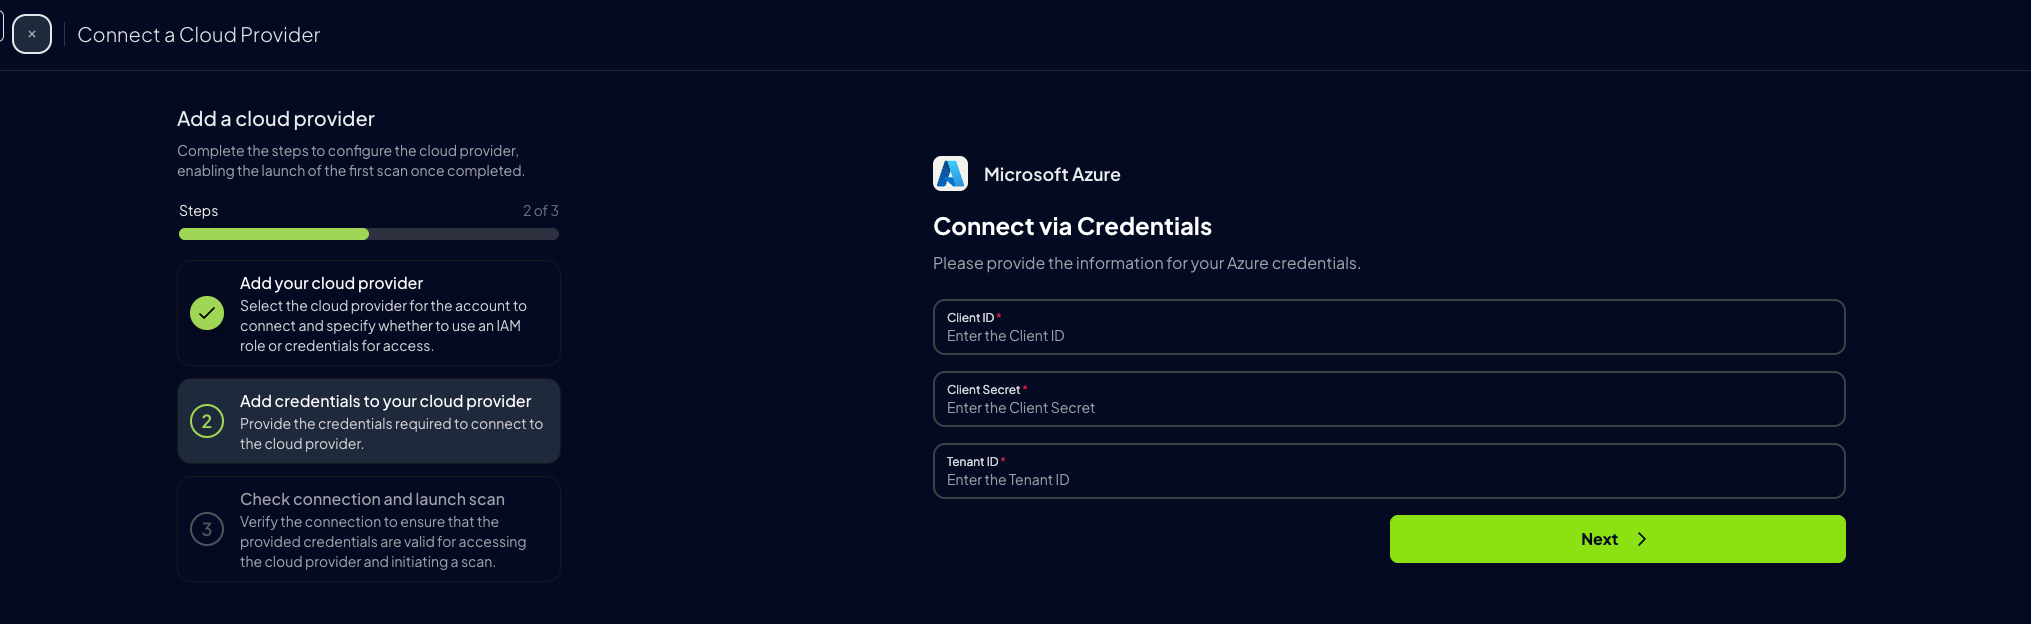Click 'Please provide the information' description text
Viewport: 2031px width, 624px height.
pos(1147,263)
